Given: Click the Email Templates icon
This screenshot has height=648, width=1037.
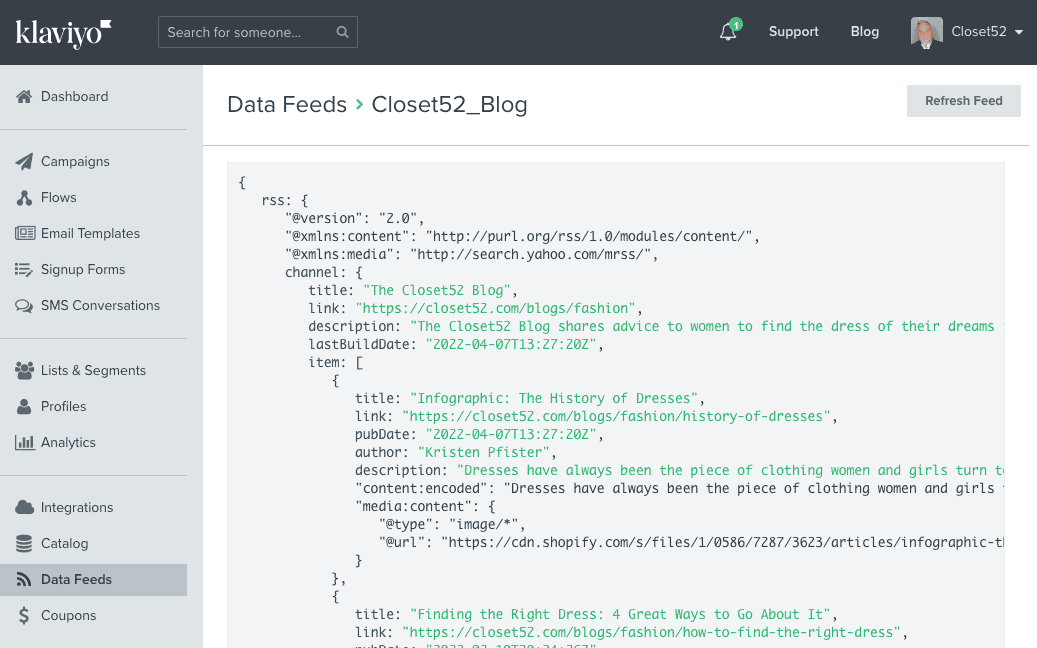Looking at the screenshot, I should (24, 234).
